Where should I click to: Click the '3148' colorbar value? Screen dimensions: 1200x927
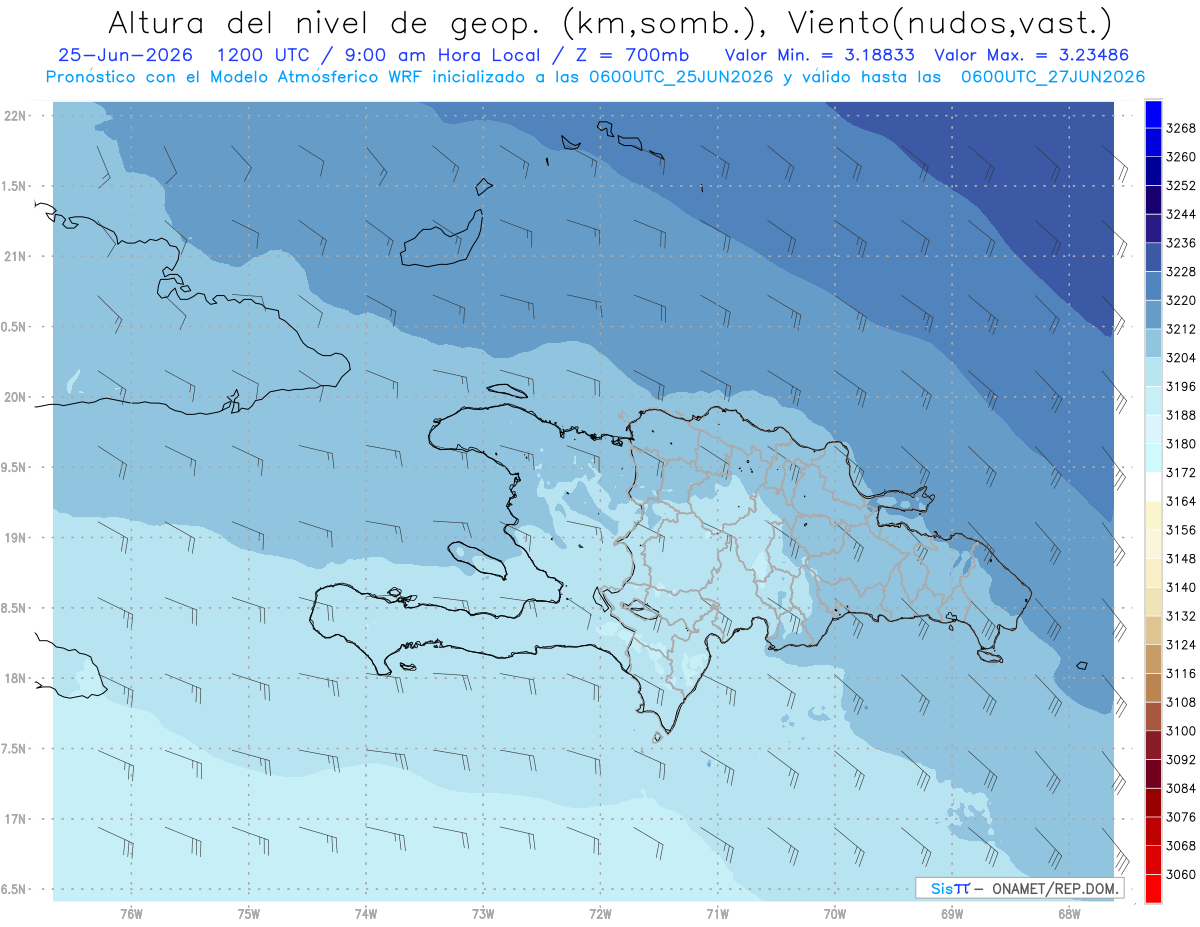(1181, 559)
